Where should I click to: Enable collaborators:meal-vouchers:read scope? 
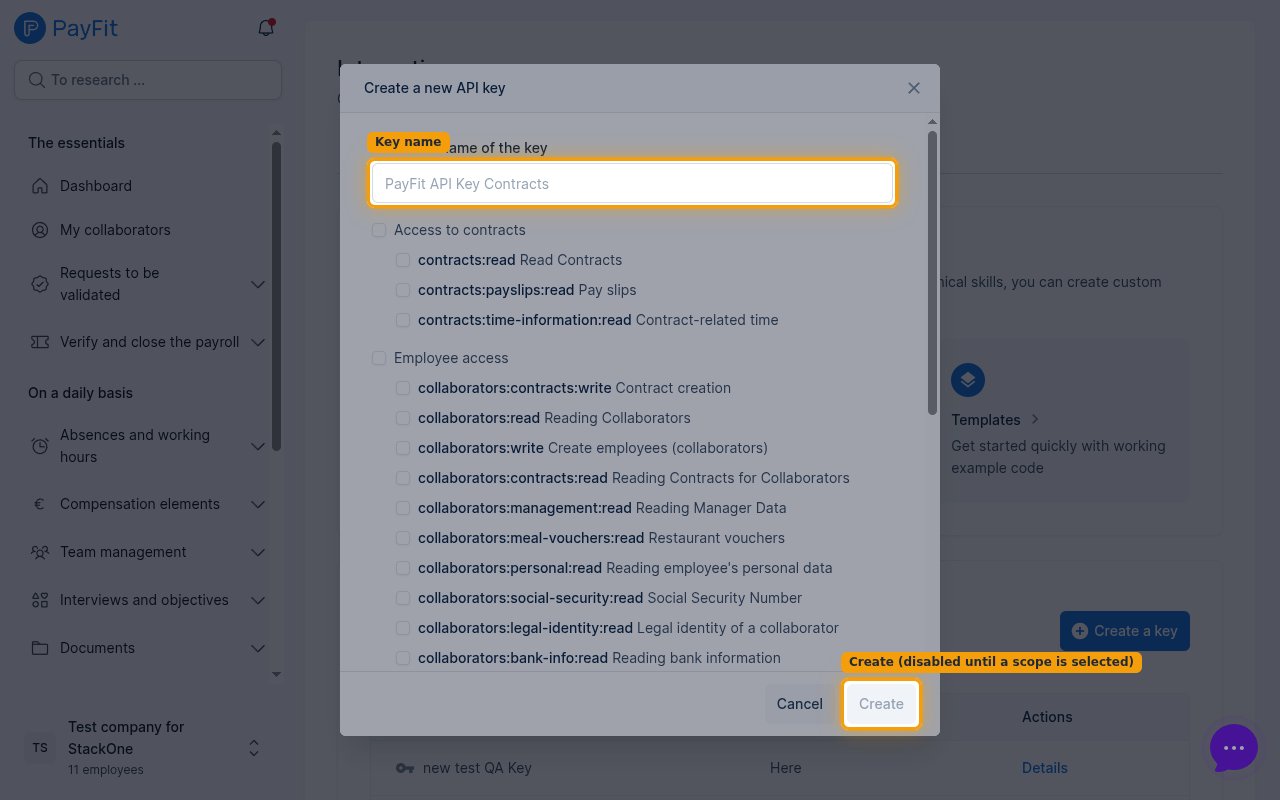click(403, 538)
